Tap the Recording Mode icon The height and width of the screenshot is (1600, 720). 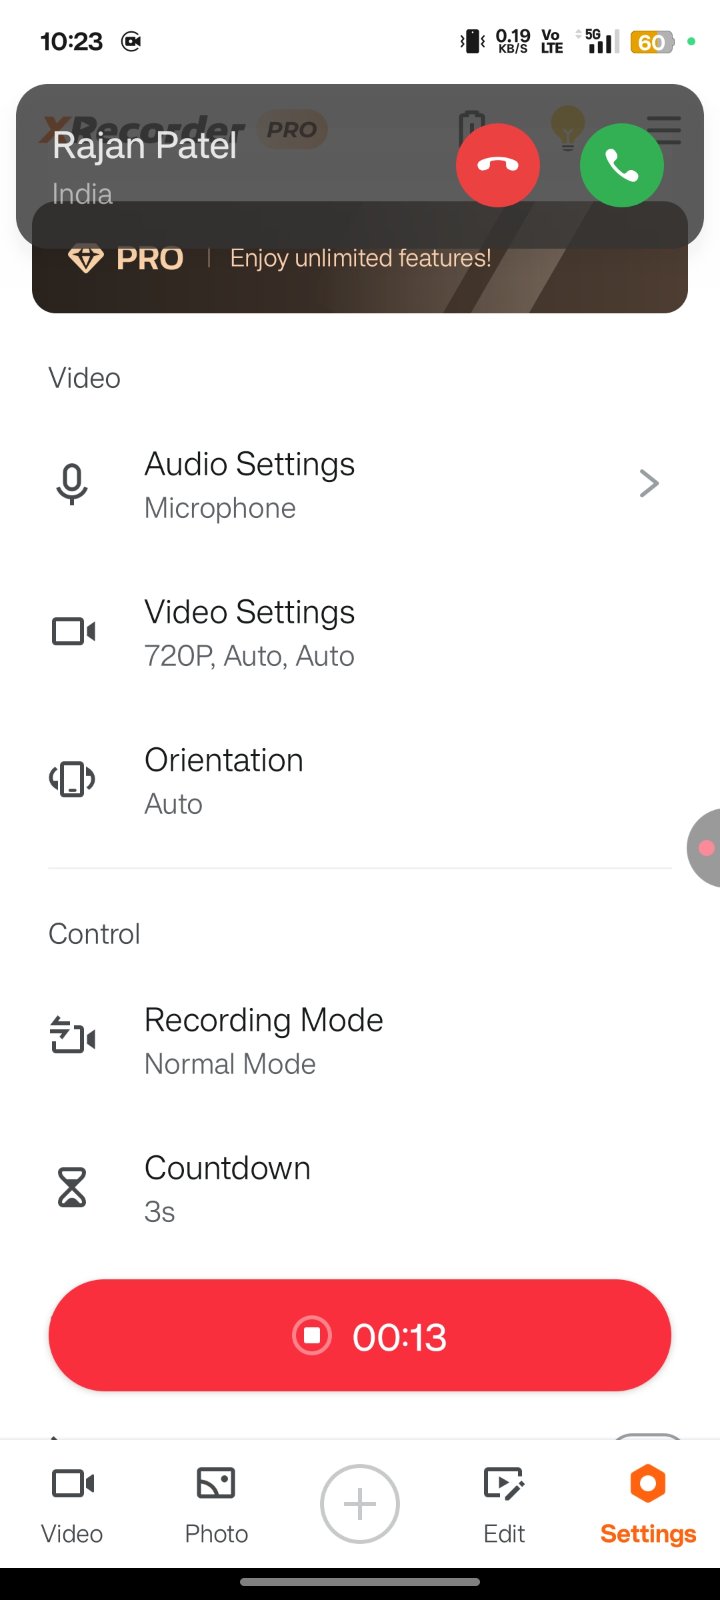pos(73,1038)
